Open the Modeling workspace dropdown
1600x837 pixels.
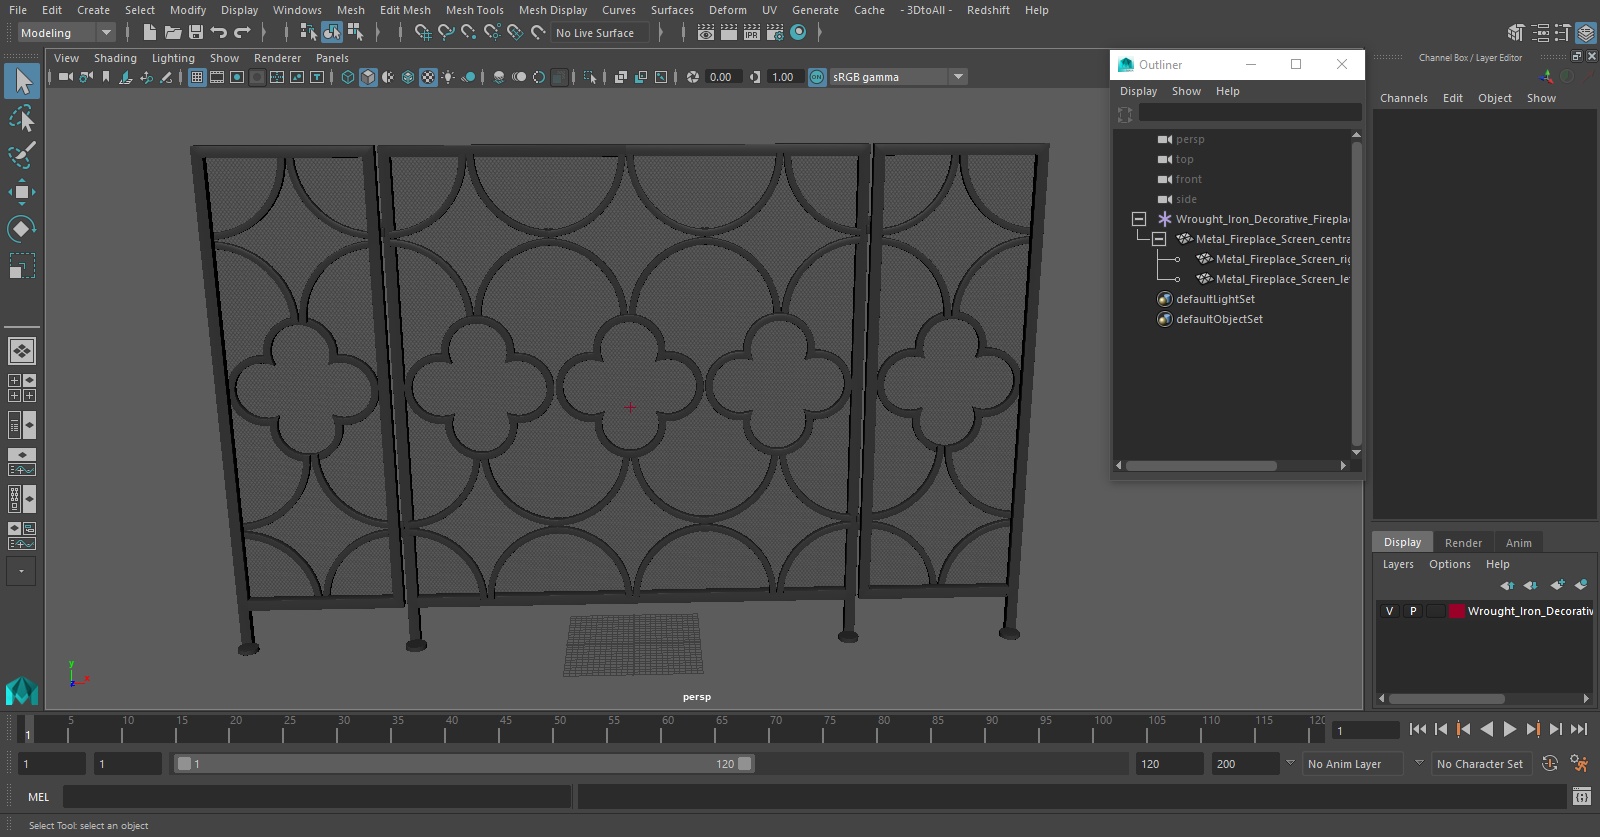pos(66,33)
